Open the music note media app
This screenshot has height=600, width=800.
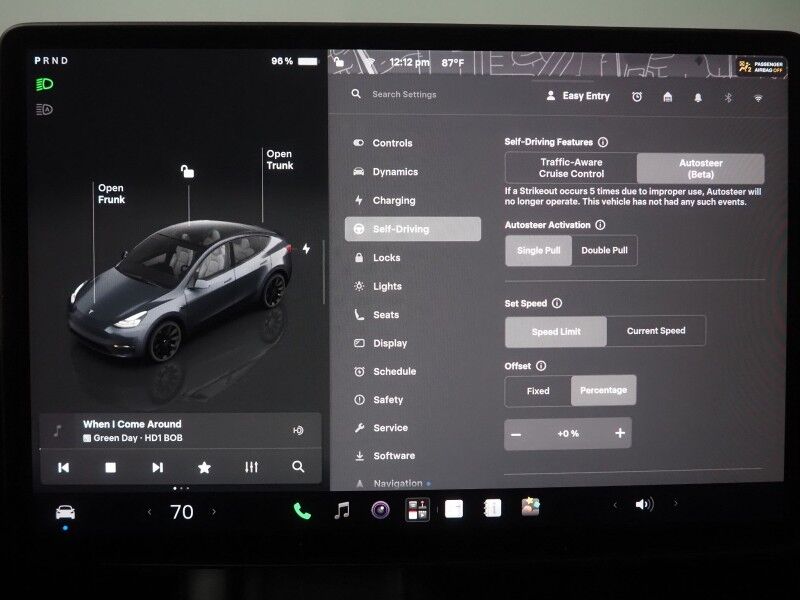coord(342,510)
